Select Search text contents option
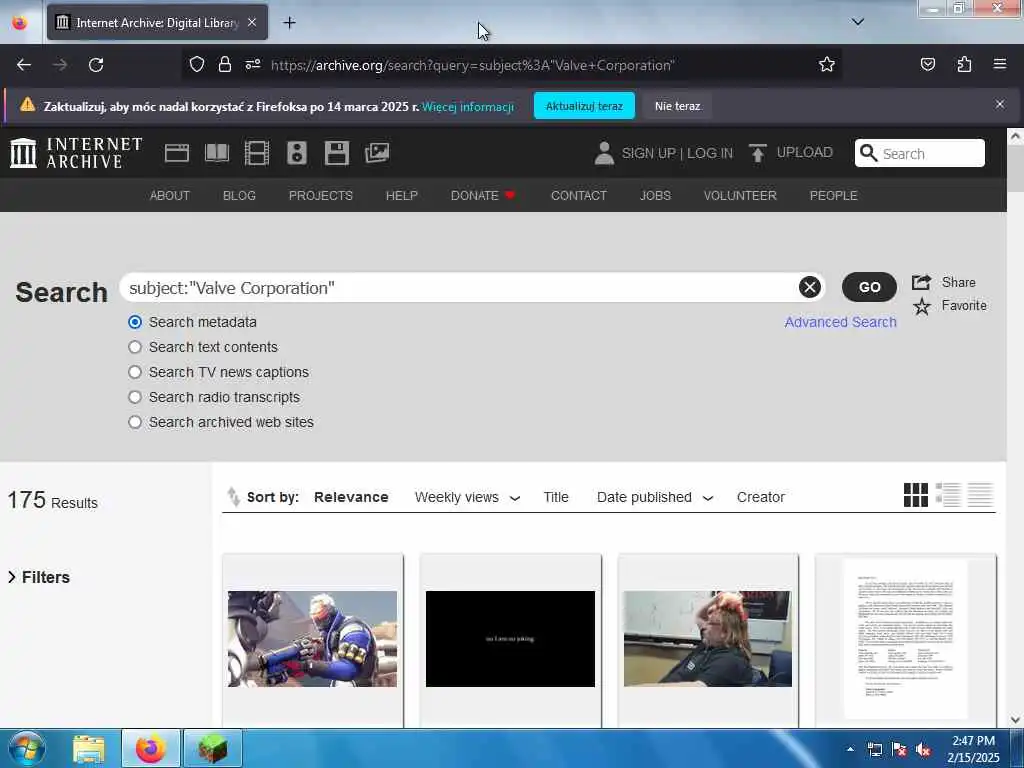 135,347
